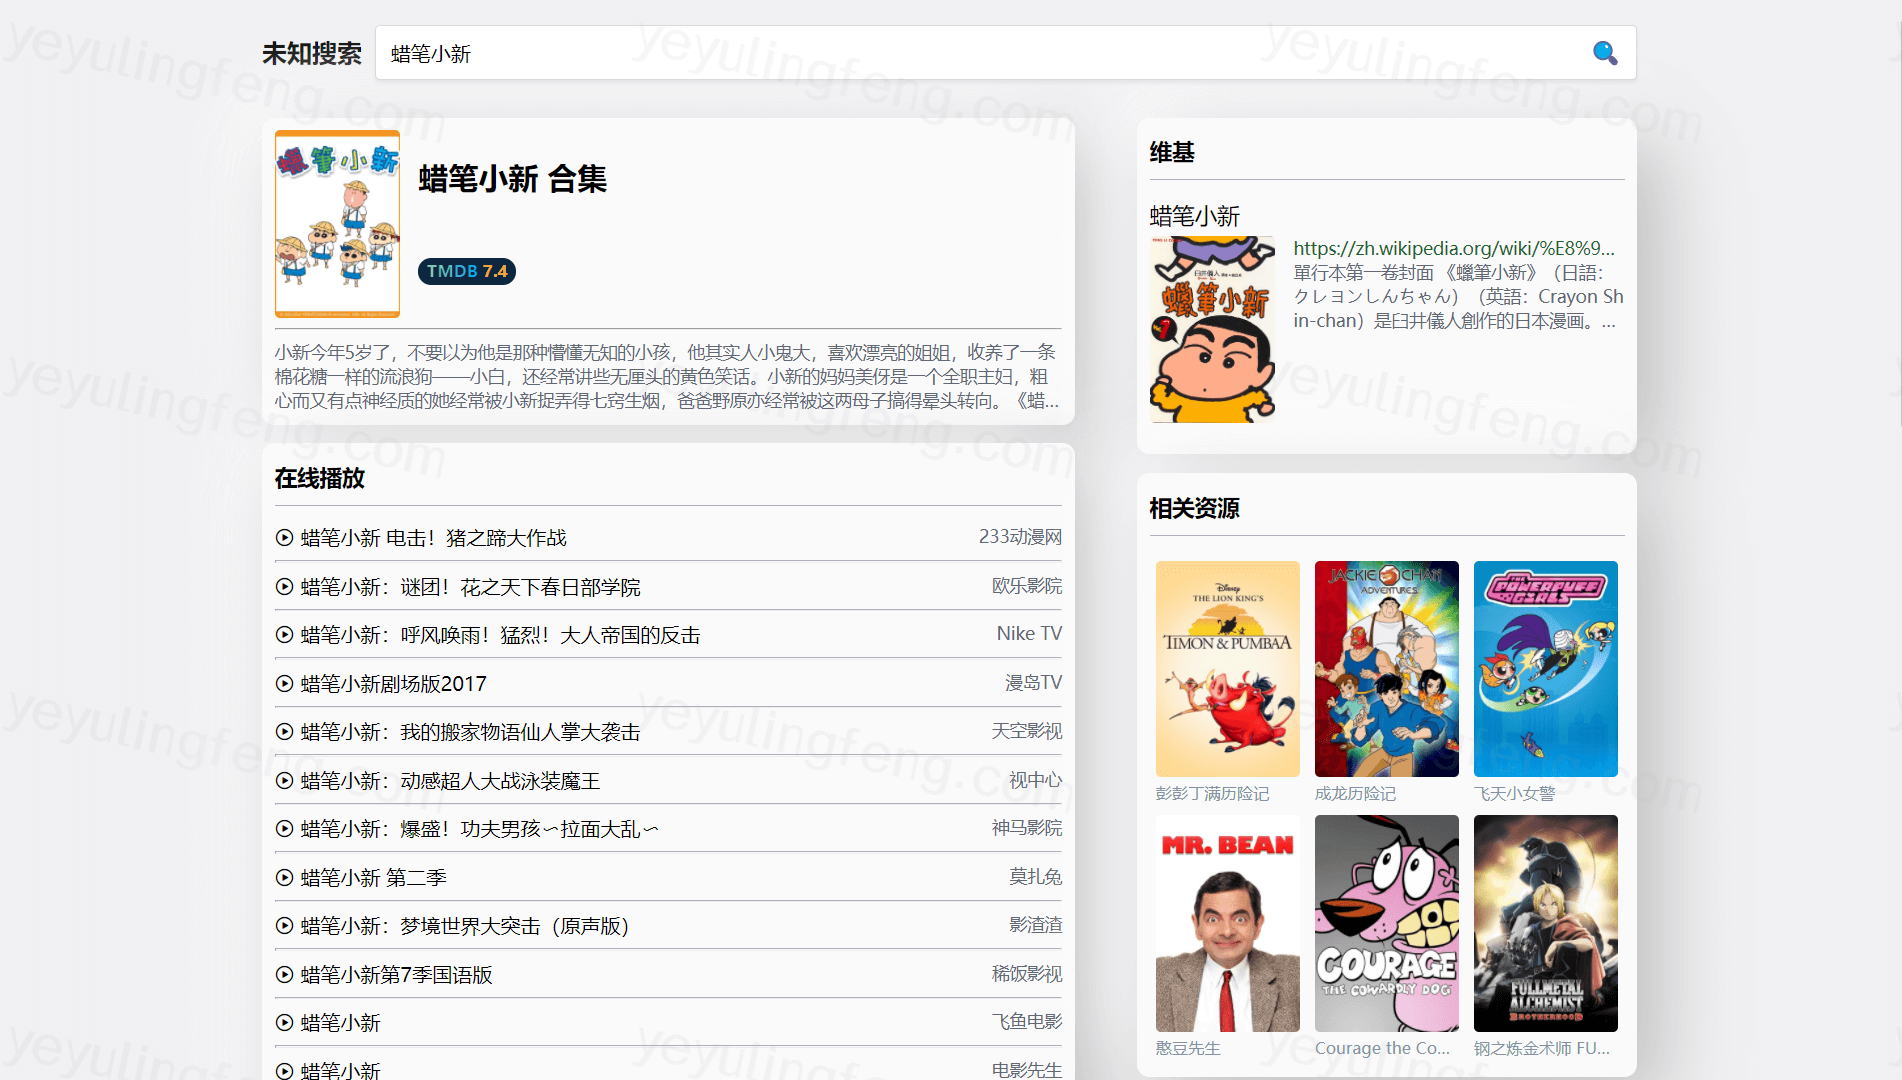The height and width of the screenshot is (1080, 1902).
Task: Open the 蜡笔小新 第二季 title link
Action: pos(374,878)
